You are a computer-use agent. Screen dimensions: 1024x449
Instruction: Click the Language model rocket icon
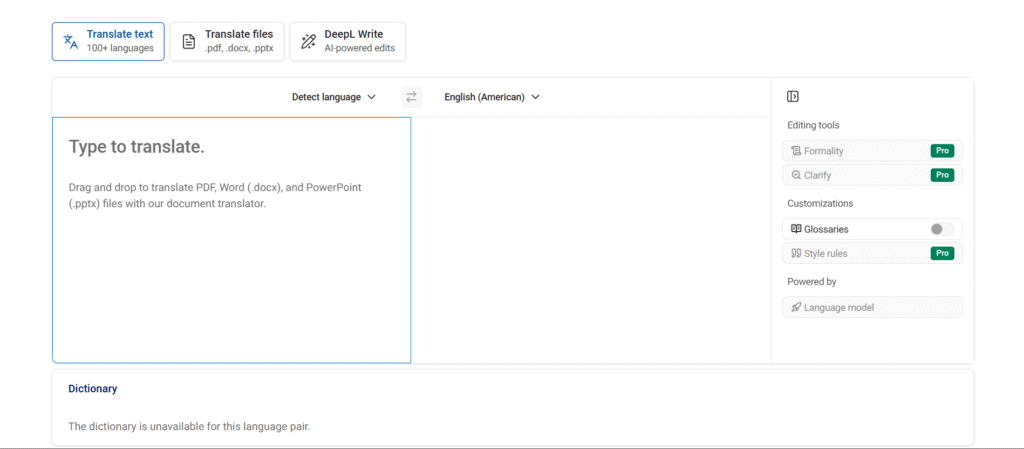tap(796, 308)
